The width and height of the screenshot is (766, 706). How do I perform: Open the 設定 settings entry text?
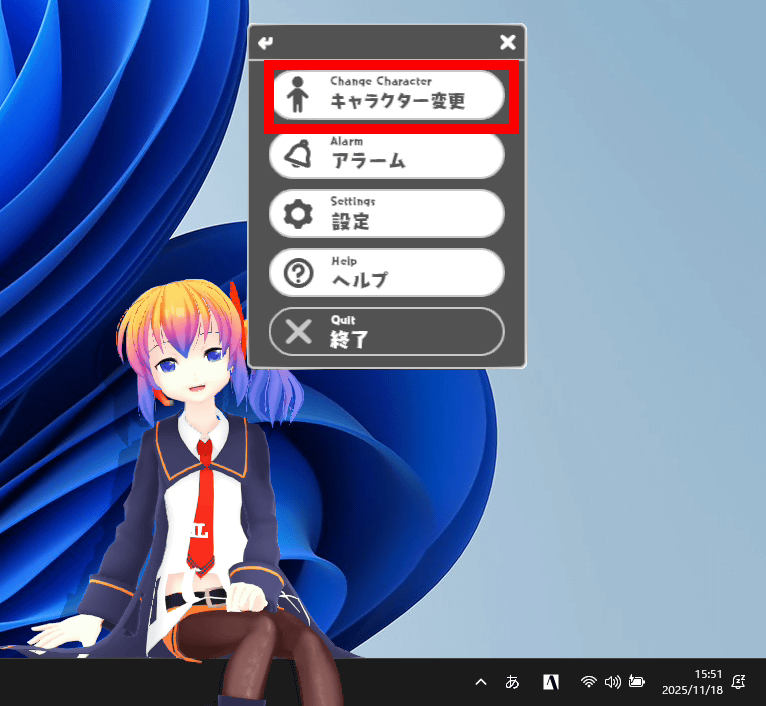351,221
